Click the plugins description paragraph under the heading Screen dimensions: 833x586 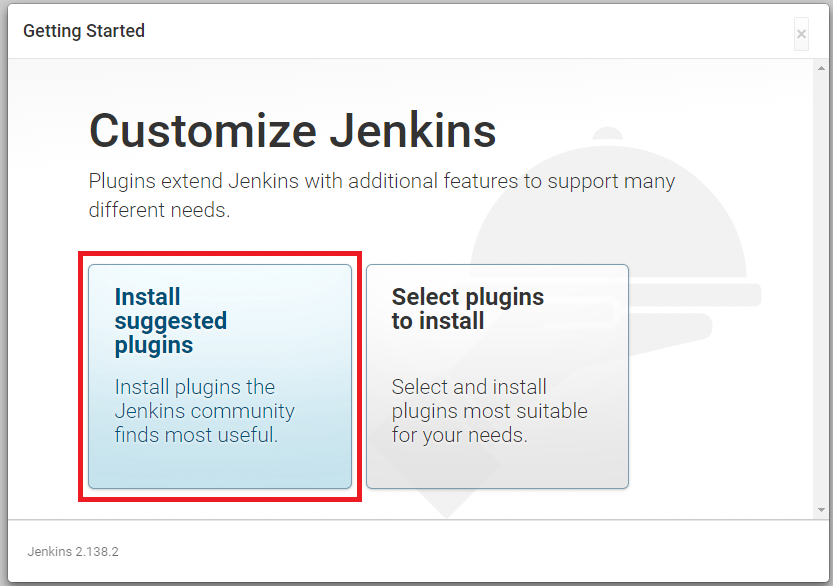pyautogui.click(x=380, y=195)
